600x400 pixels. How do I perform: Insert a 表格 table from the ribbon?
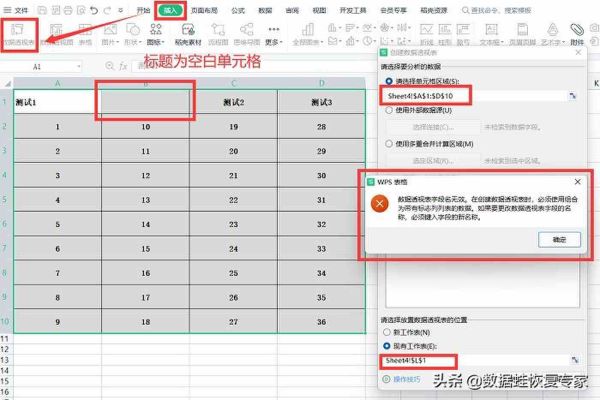click(x=85, y=34)
